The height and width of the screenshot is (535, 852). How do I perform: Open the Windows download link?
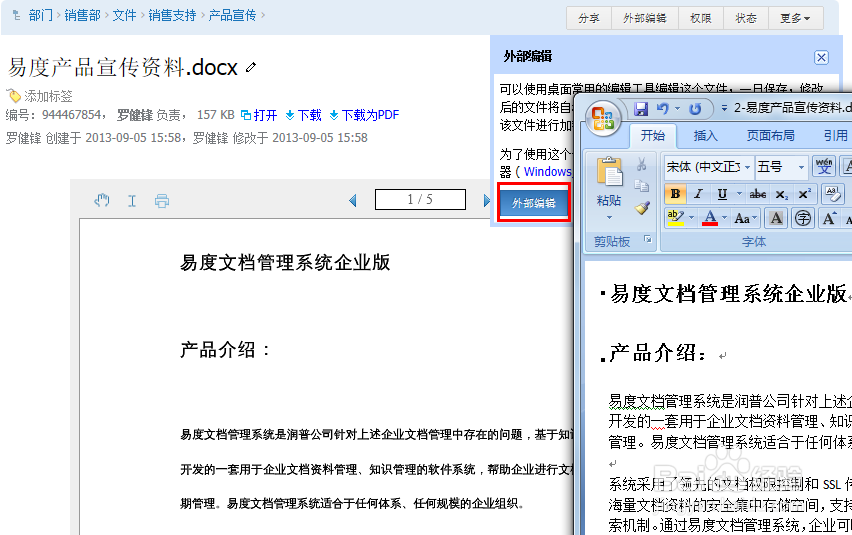coord(548,172)
